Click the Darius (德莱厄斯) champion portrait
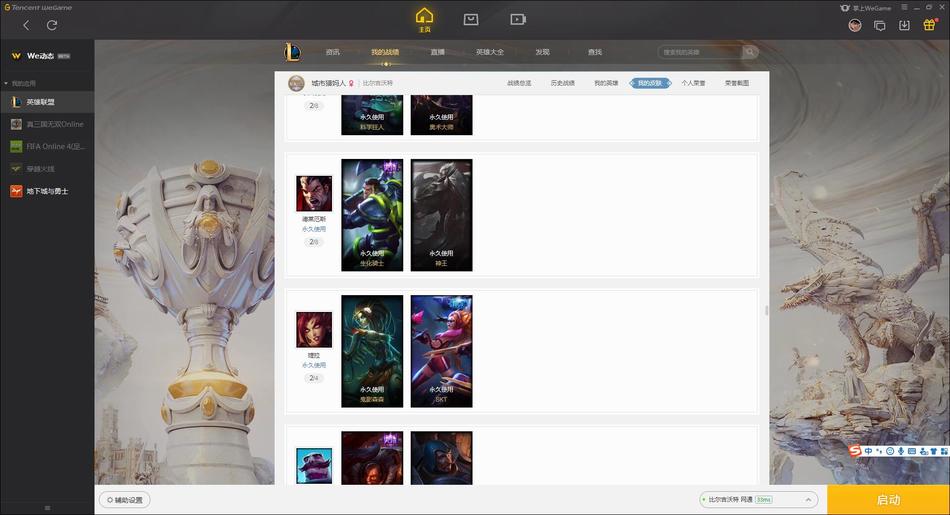This screenshot has width=950, height=515. [x=314, y=193]
